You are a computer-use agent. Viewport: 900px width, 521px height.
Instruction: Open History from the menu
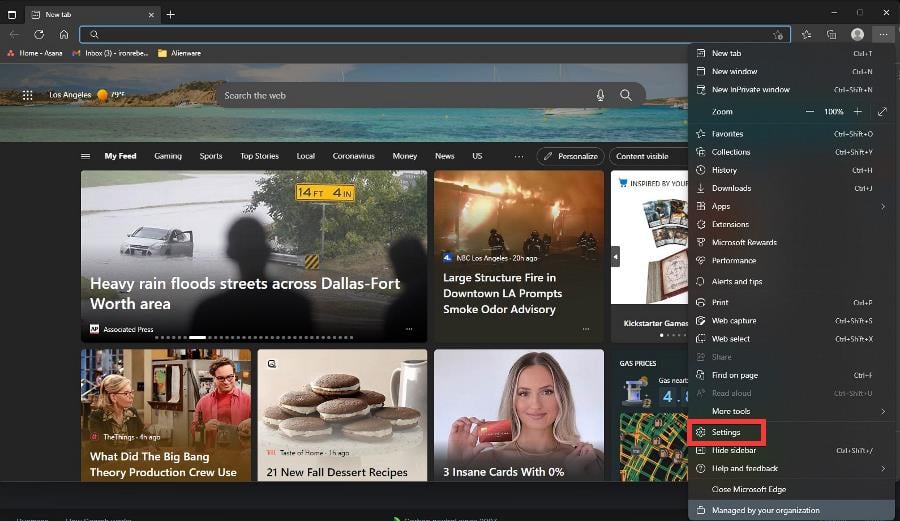coord(792,170)
